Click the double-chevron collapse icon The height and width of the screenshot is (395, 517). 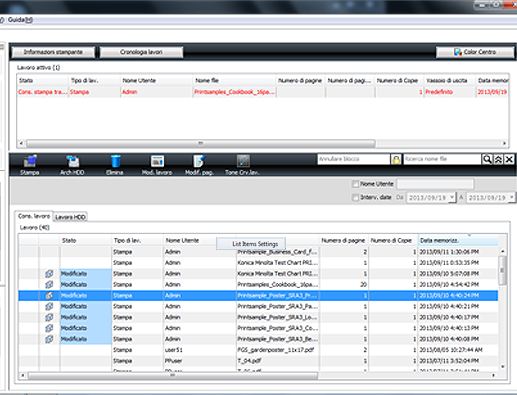[498, 159]
